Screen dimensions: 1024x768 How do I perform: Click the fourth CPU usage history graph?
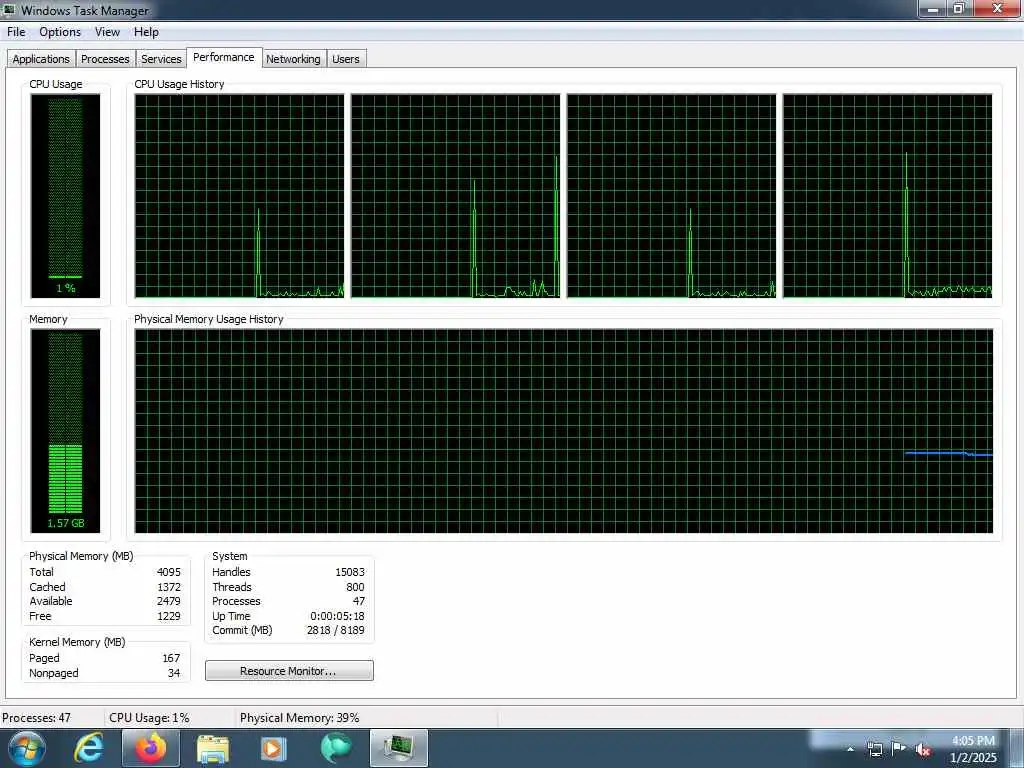[888, 196]
